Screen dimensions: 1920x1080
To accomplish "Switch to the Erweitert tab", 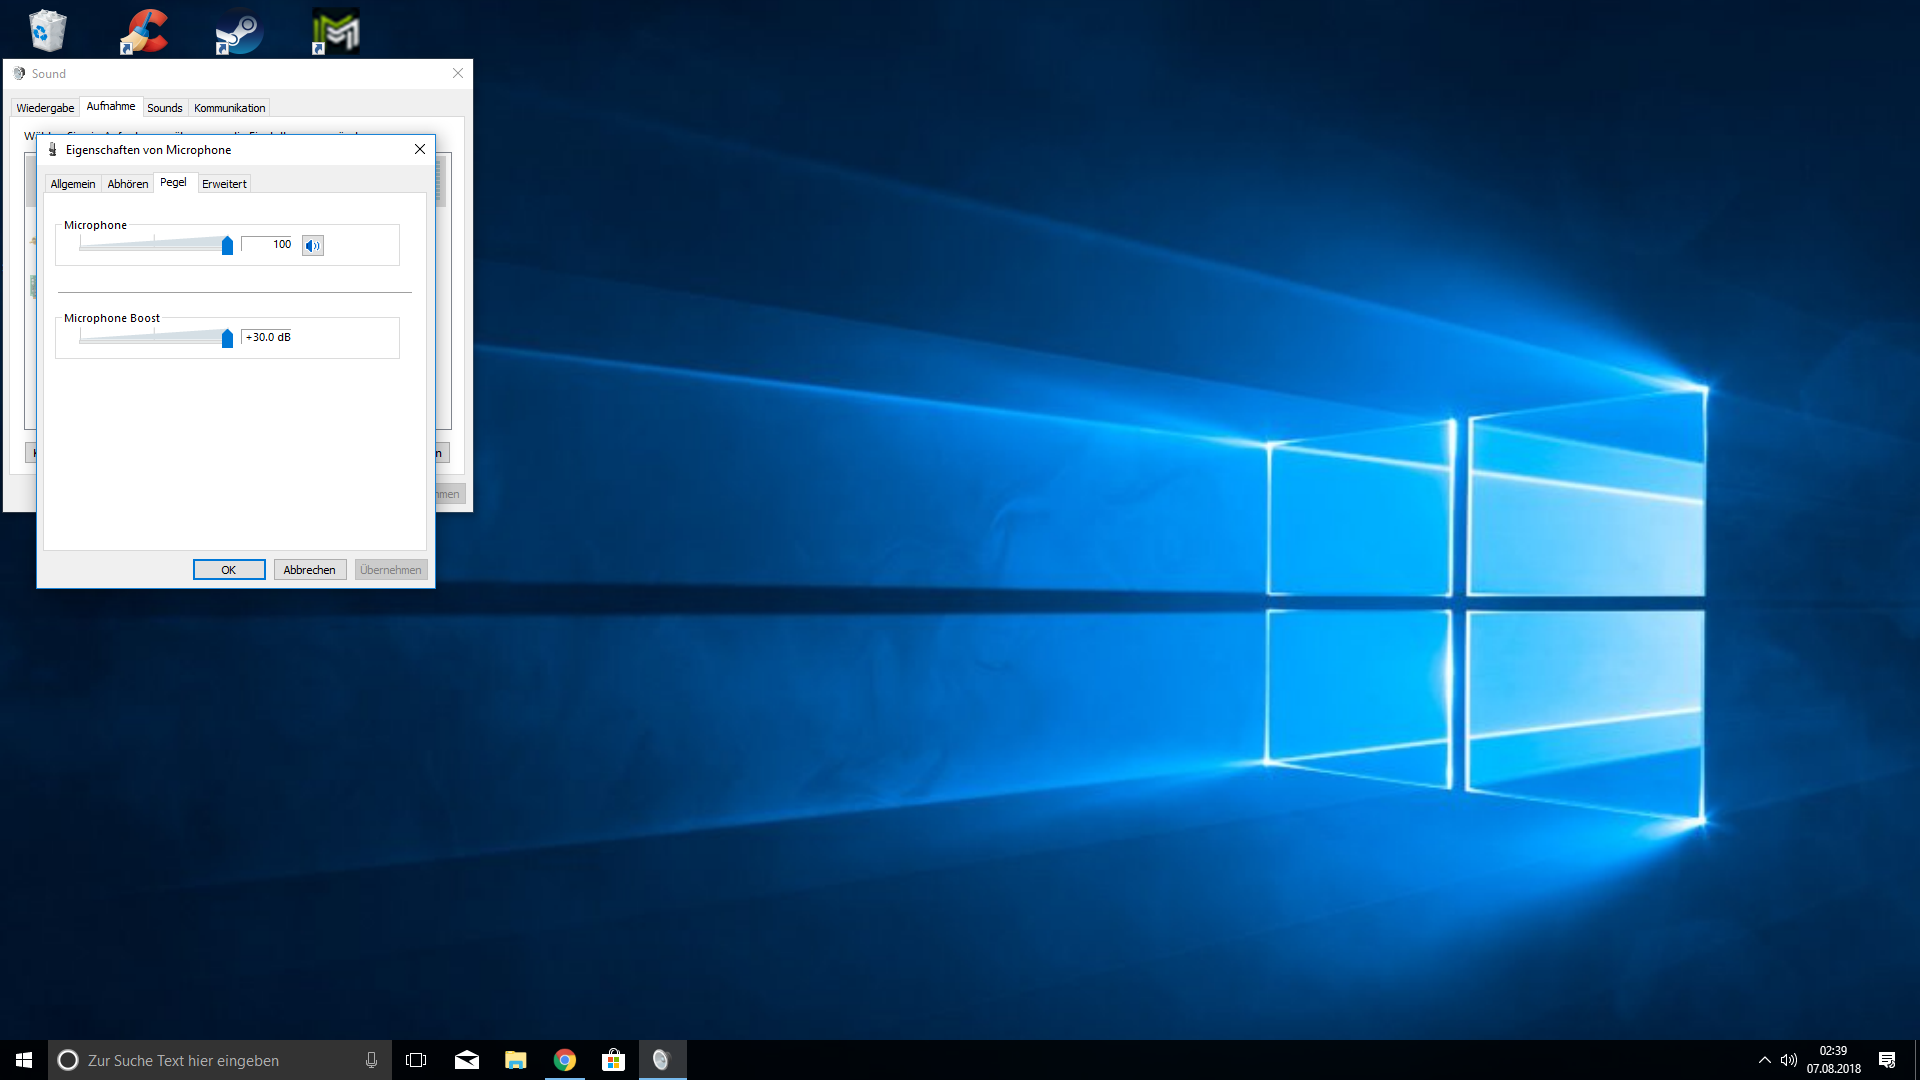I will click(x=224, y=184).
